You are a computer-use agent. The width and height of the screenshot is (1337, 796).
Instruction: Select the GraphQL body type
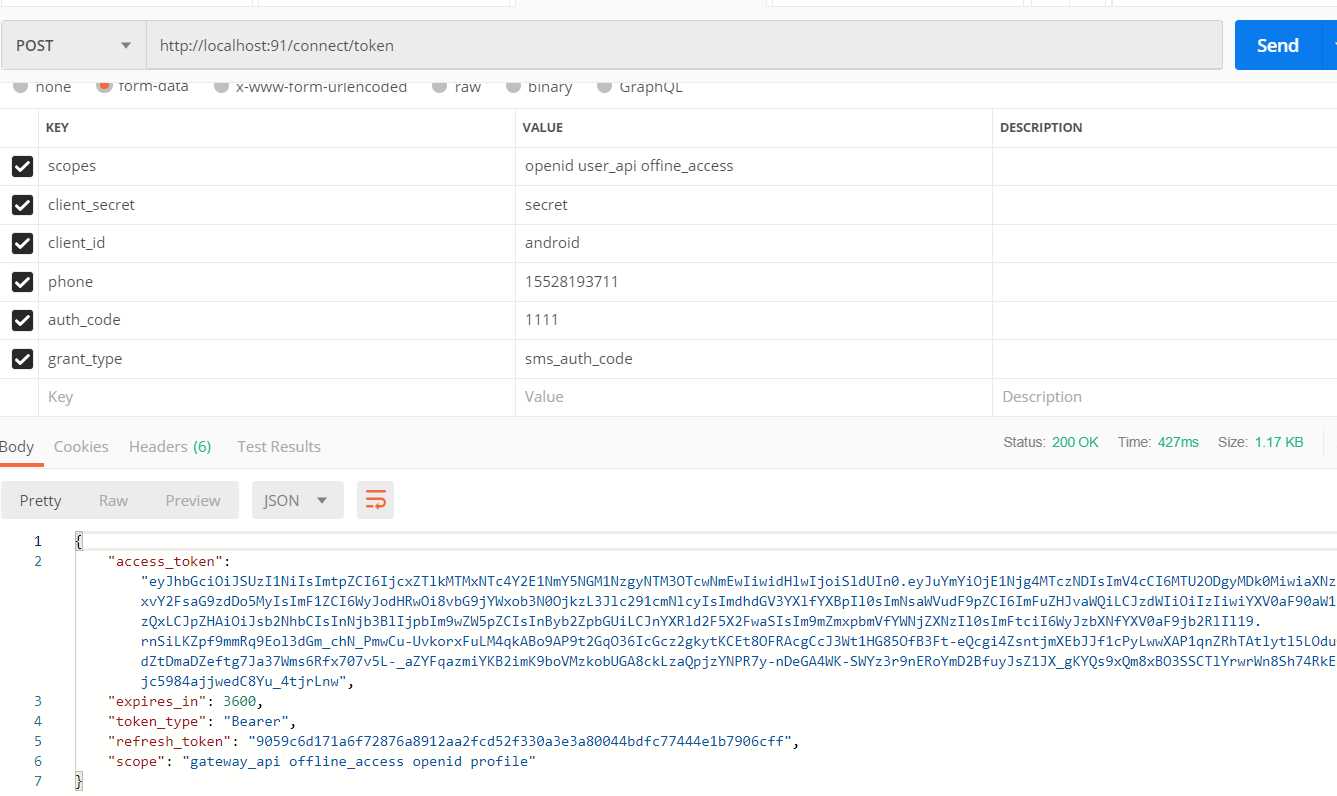(640, 87)
